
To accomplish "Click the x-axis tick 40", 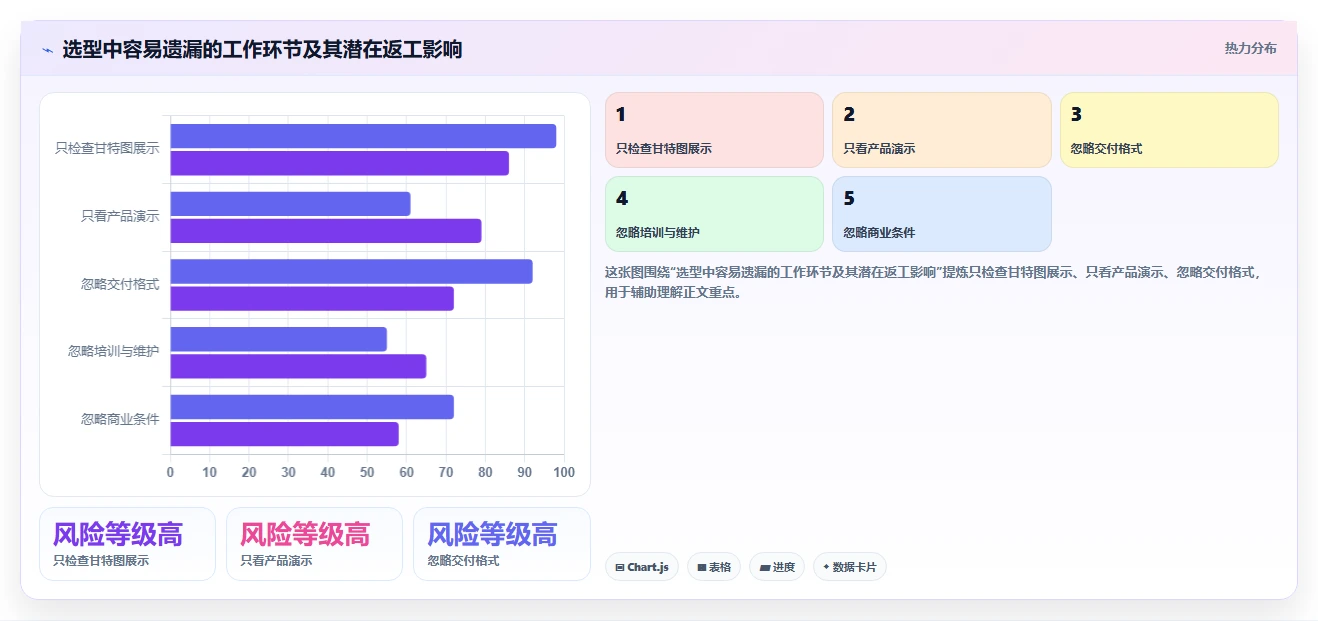I will pos(328,472).
